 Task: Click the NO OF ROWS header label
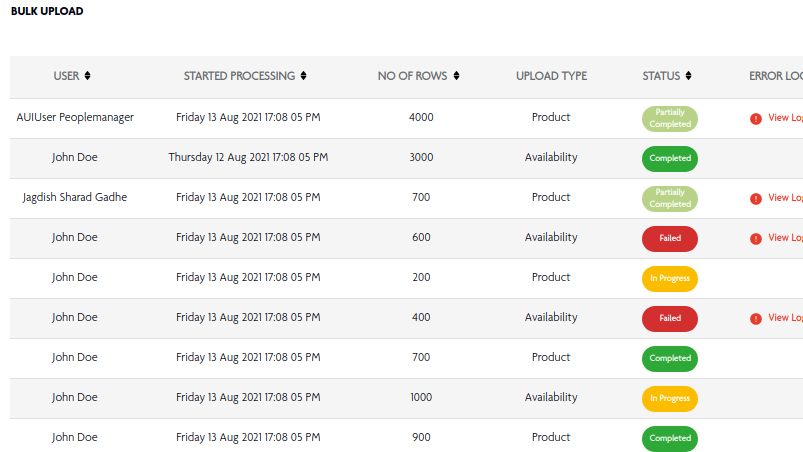point(412,76)
